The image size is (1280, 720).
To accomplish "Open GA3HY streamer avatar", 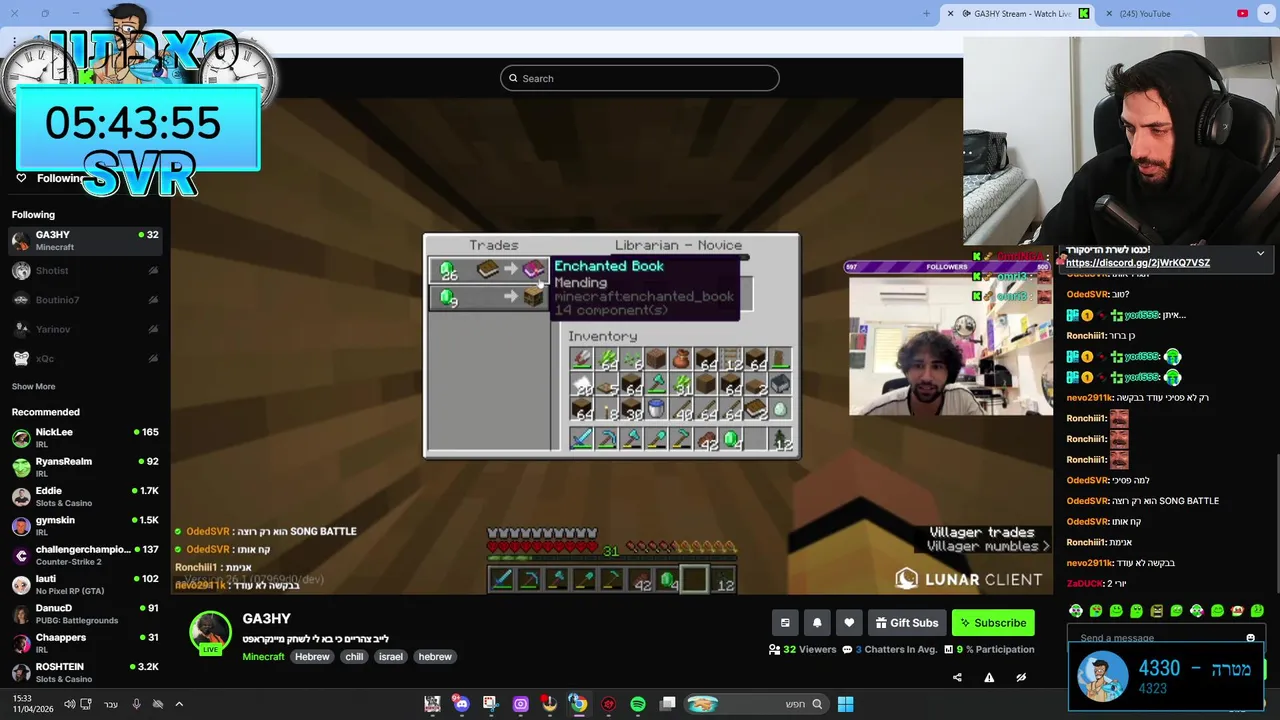I will [210, 633].
